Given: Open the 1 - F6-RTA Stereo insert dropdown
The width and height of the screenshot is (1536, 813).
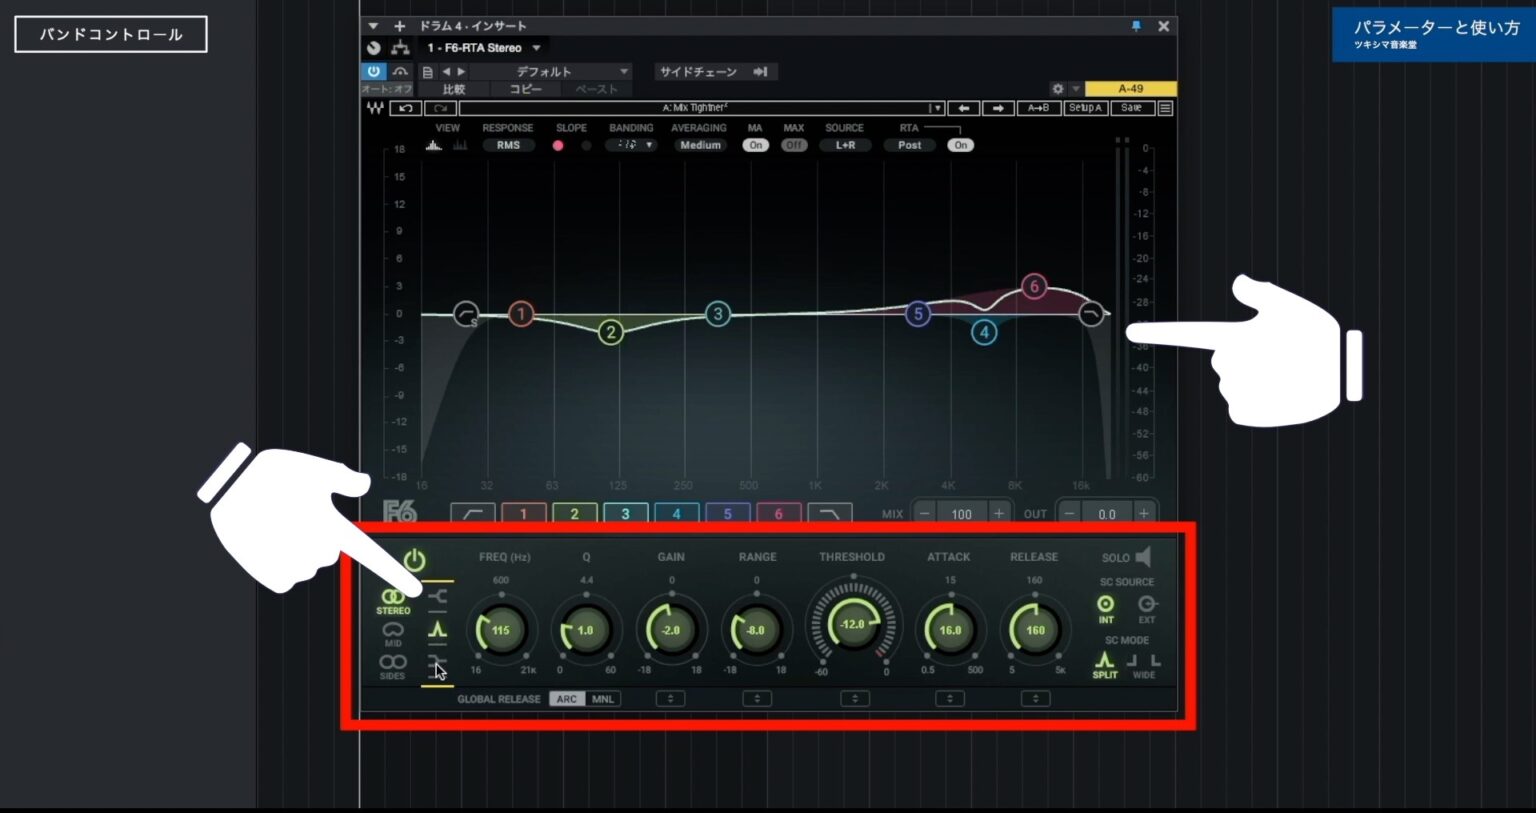Looking at the screenshot, I should click(x=485, y=47).
